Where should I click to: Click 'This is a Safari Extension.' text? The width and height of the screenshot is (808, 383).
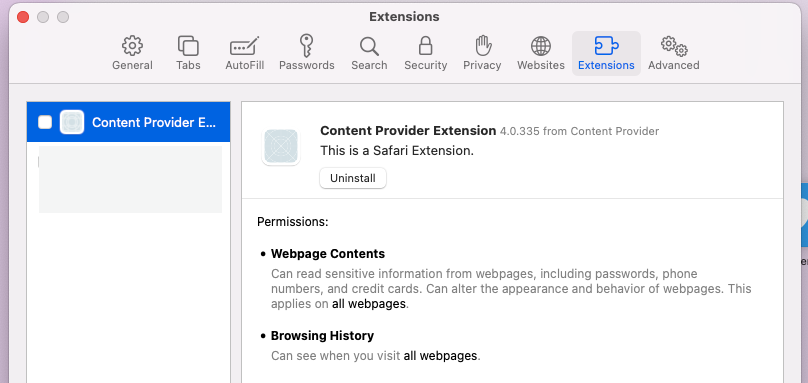(x=397, y=151)
